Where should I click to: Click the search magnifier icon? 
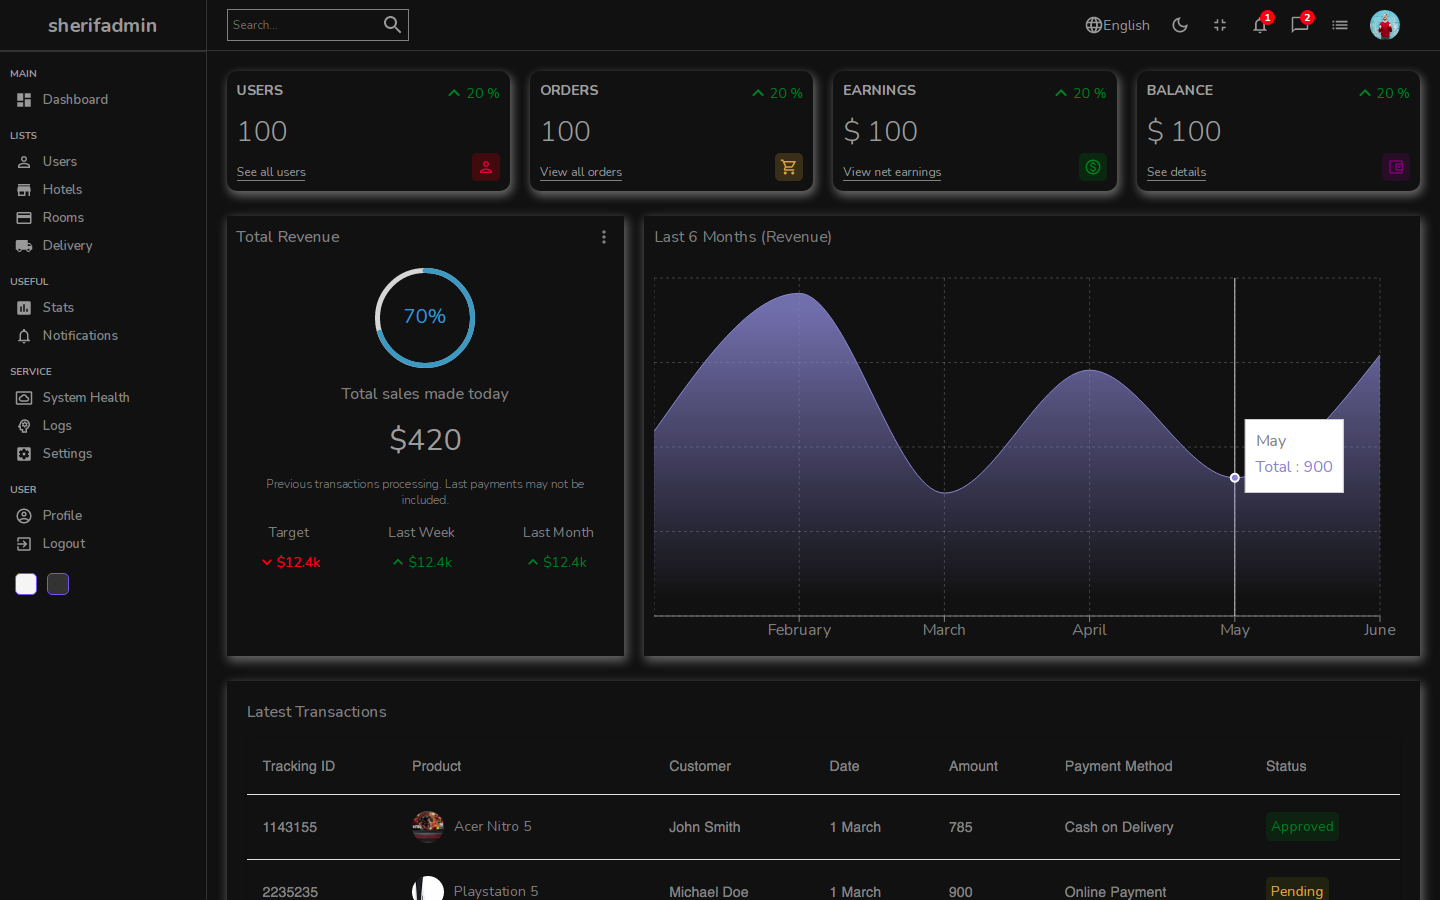point(392,25)
